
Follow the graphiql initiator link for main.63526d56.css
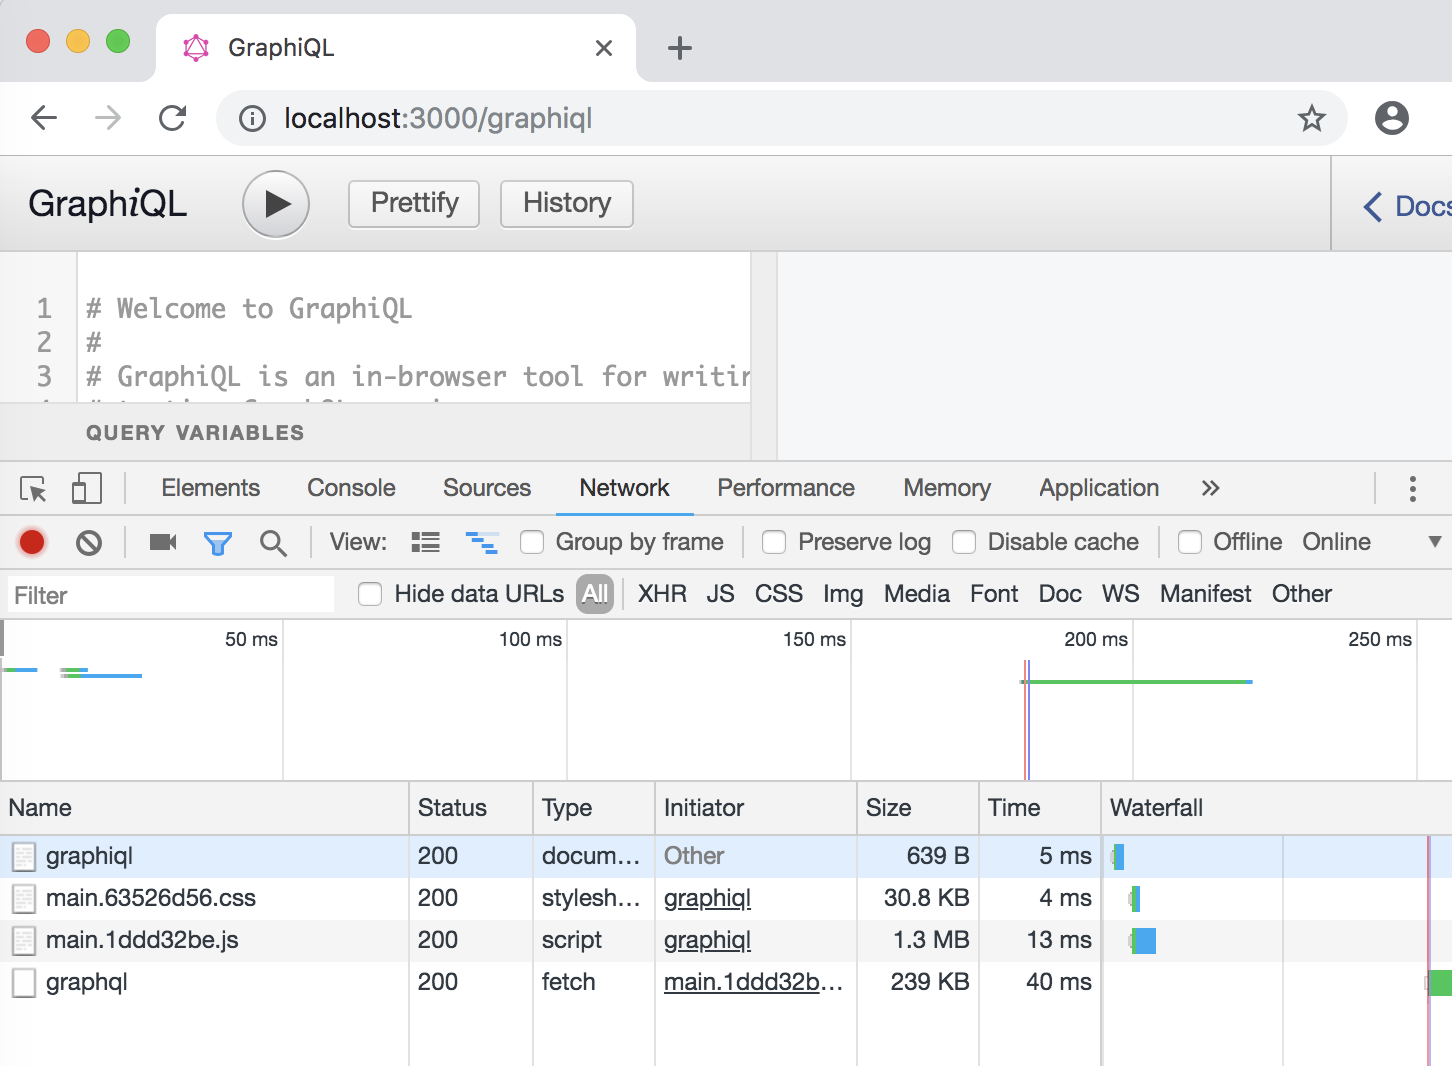coord(707,898)
